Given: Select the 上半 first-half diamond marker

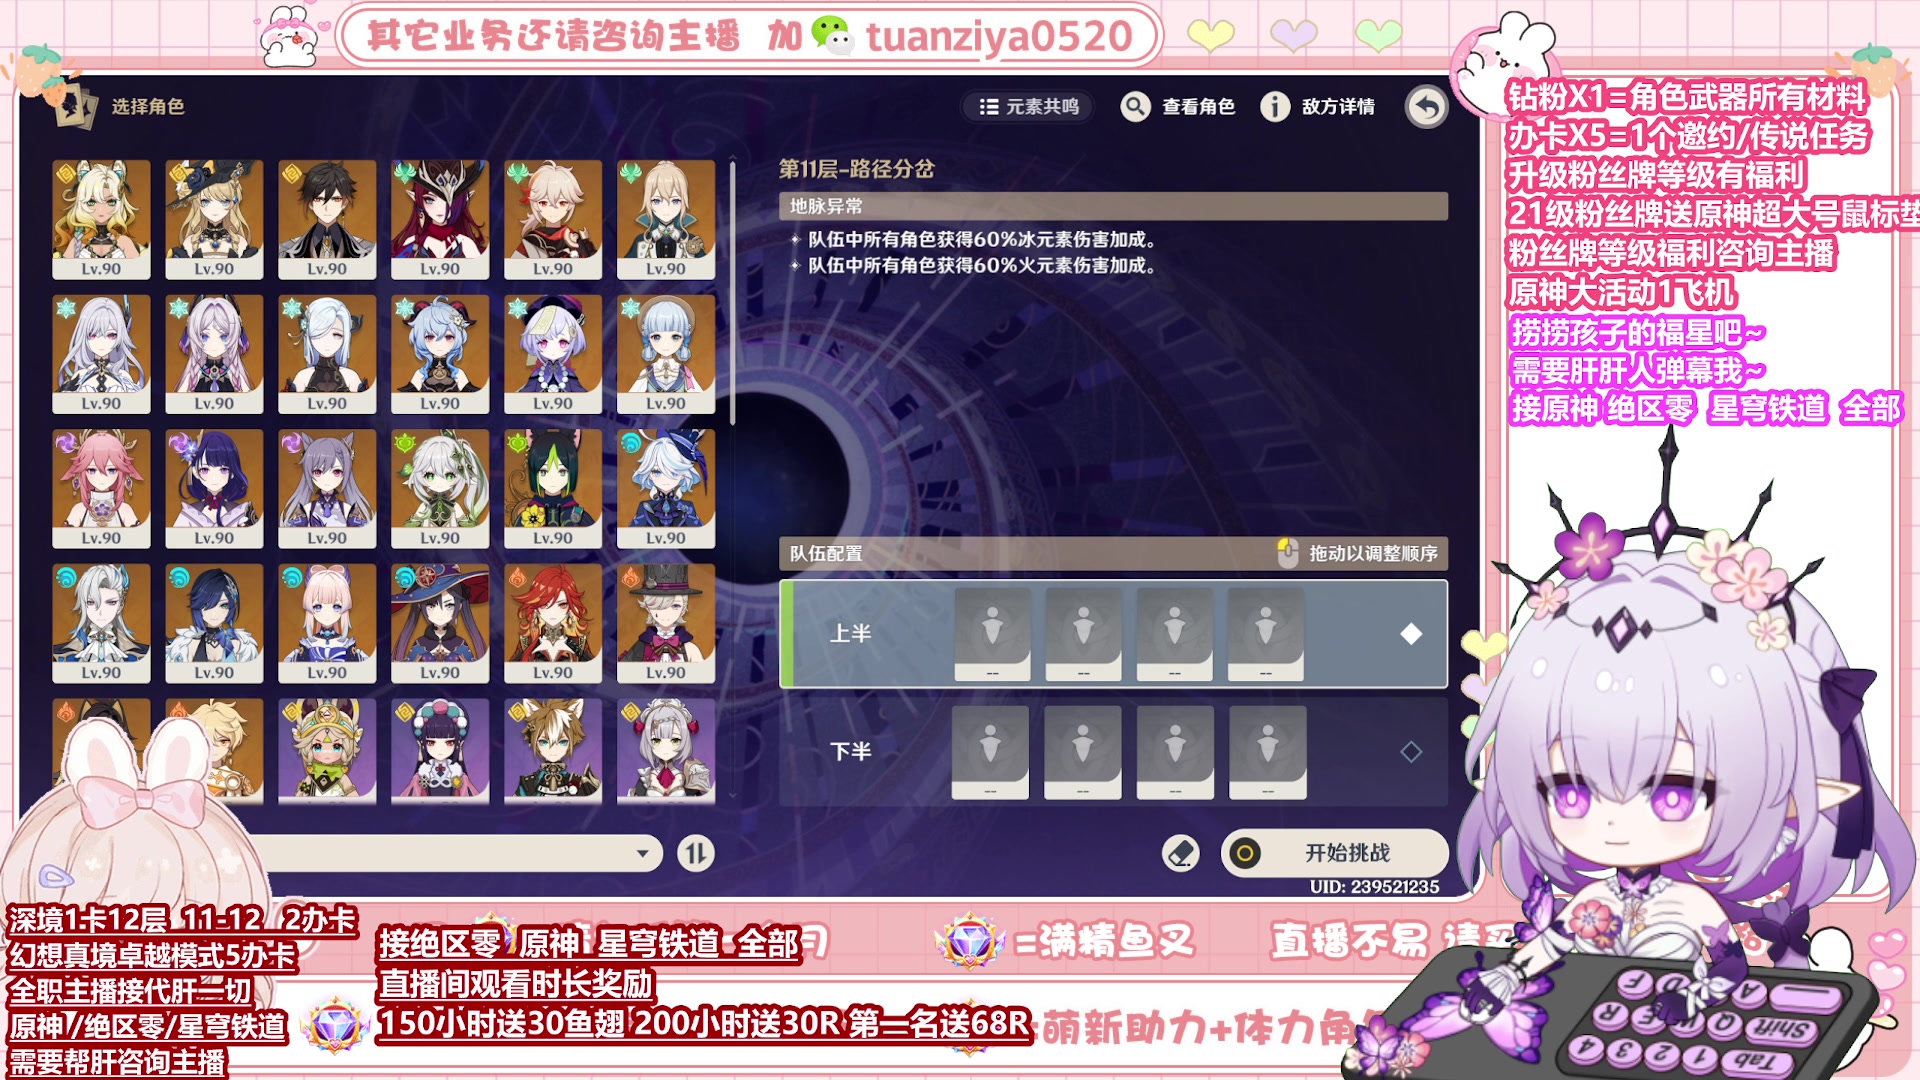Looking at the screenshot, I should [x=1411, y=634].
